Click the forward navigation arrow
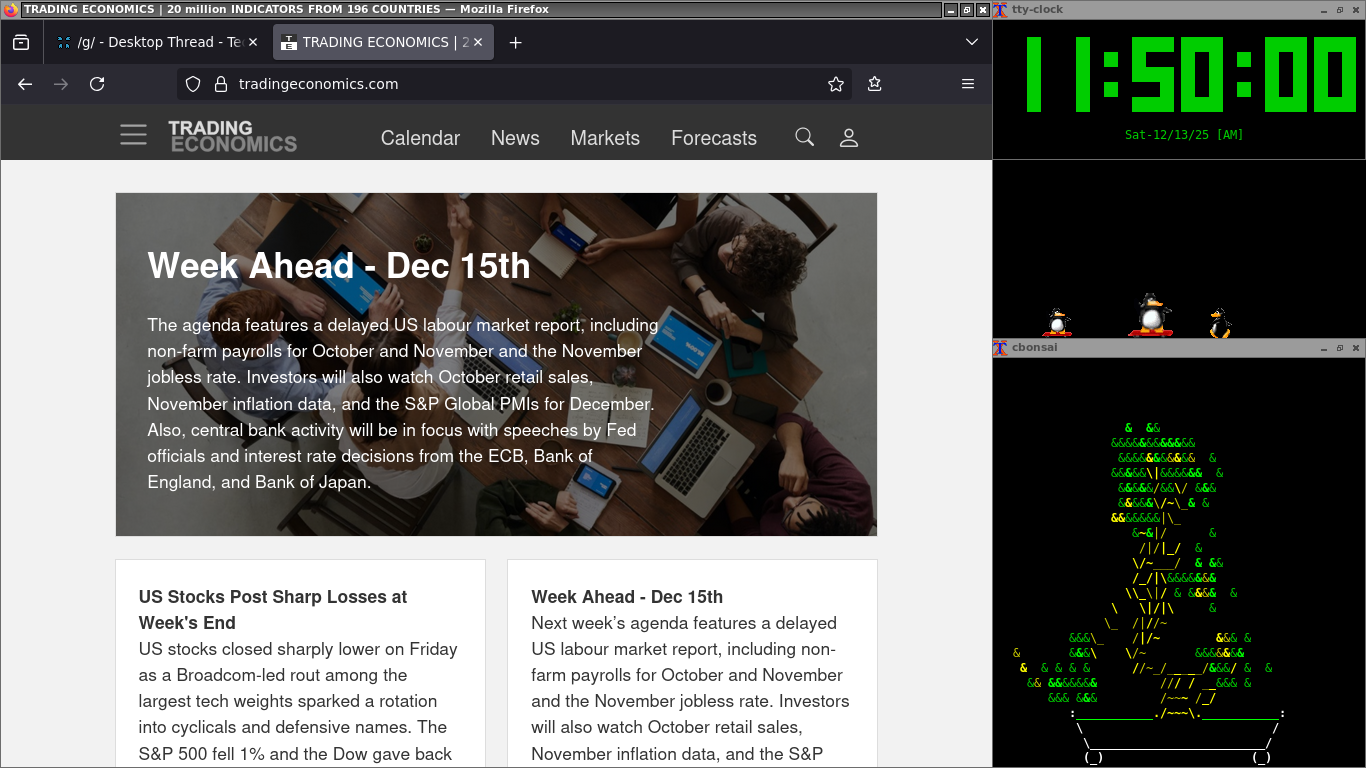This screenshot has height=768, width=1366. coord(61,84)
